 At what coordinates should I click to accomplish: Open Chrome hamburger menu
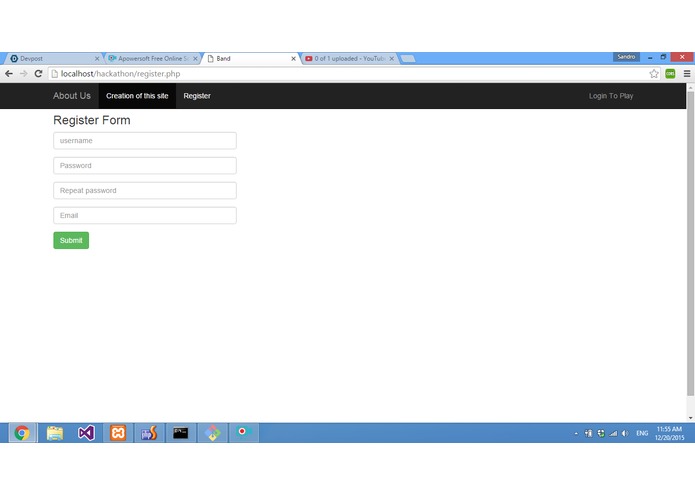(x=687, y=74)
